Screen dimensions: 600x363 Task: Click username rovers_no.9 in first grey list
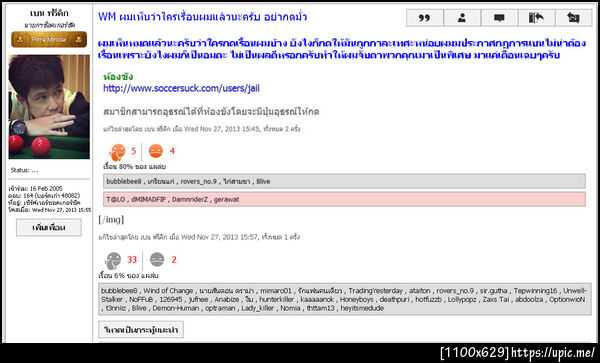pos(198,181)
